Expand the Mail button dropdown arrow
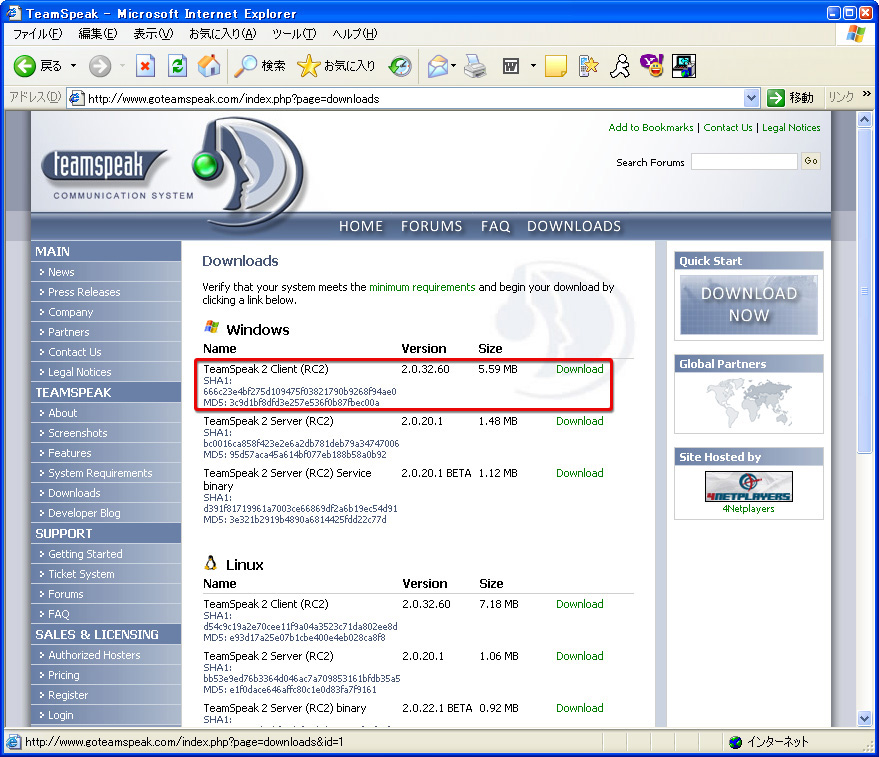Image resolution: width=879 pixels, height=757 pixels. [x=454, y=66]
